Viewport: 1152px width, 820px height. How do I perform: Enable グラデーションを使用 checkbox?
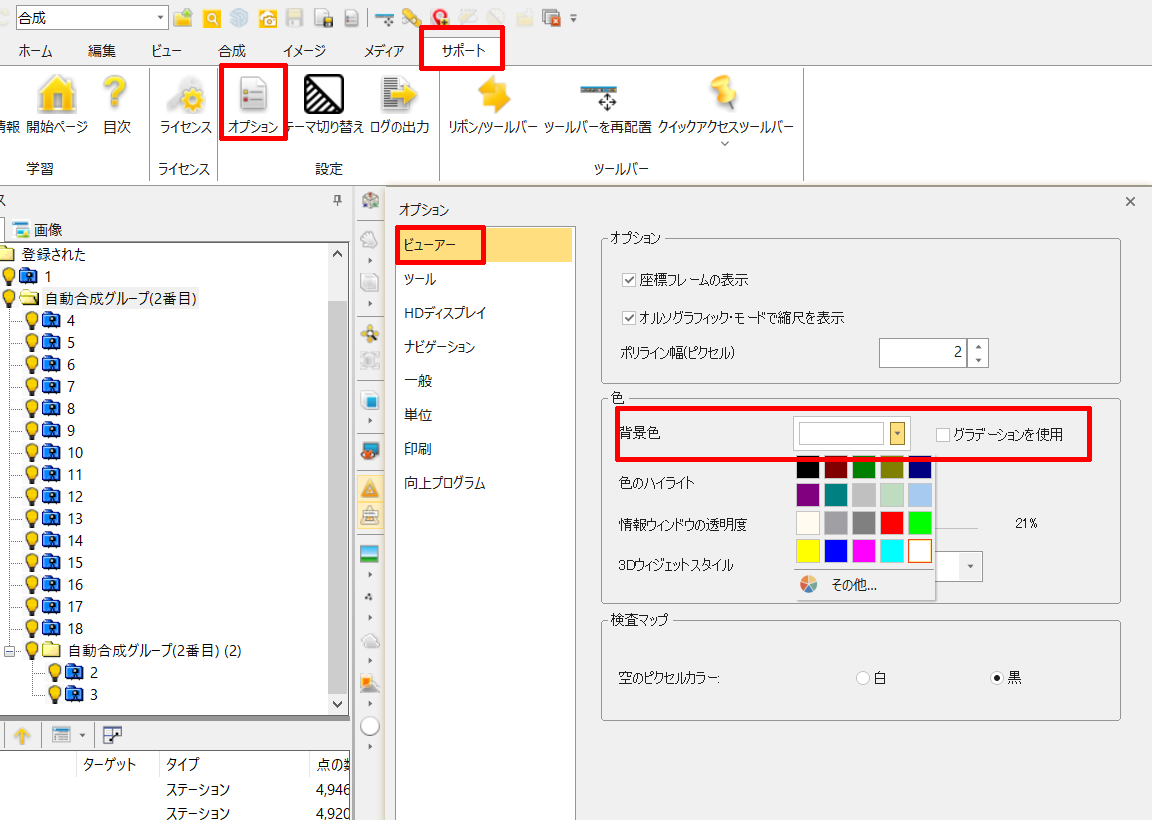pyautogui.click(x=942, y=434)
